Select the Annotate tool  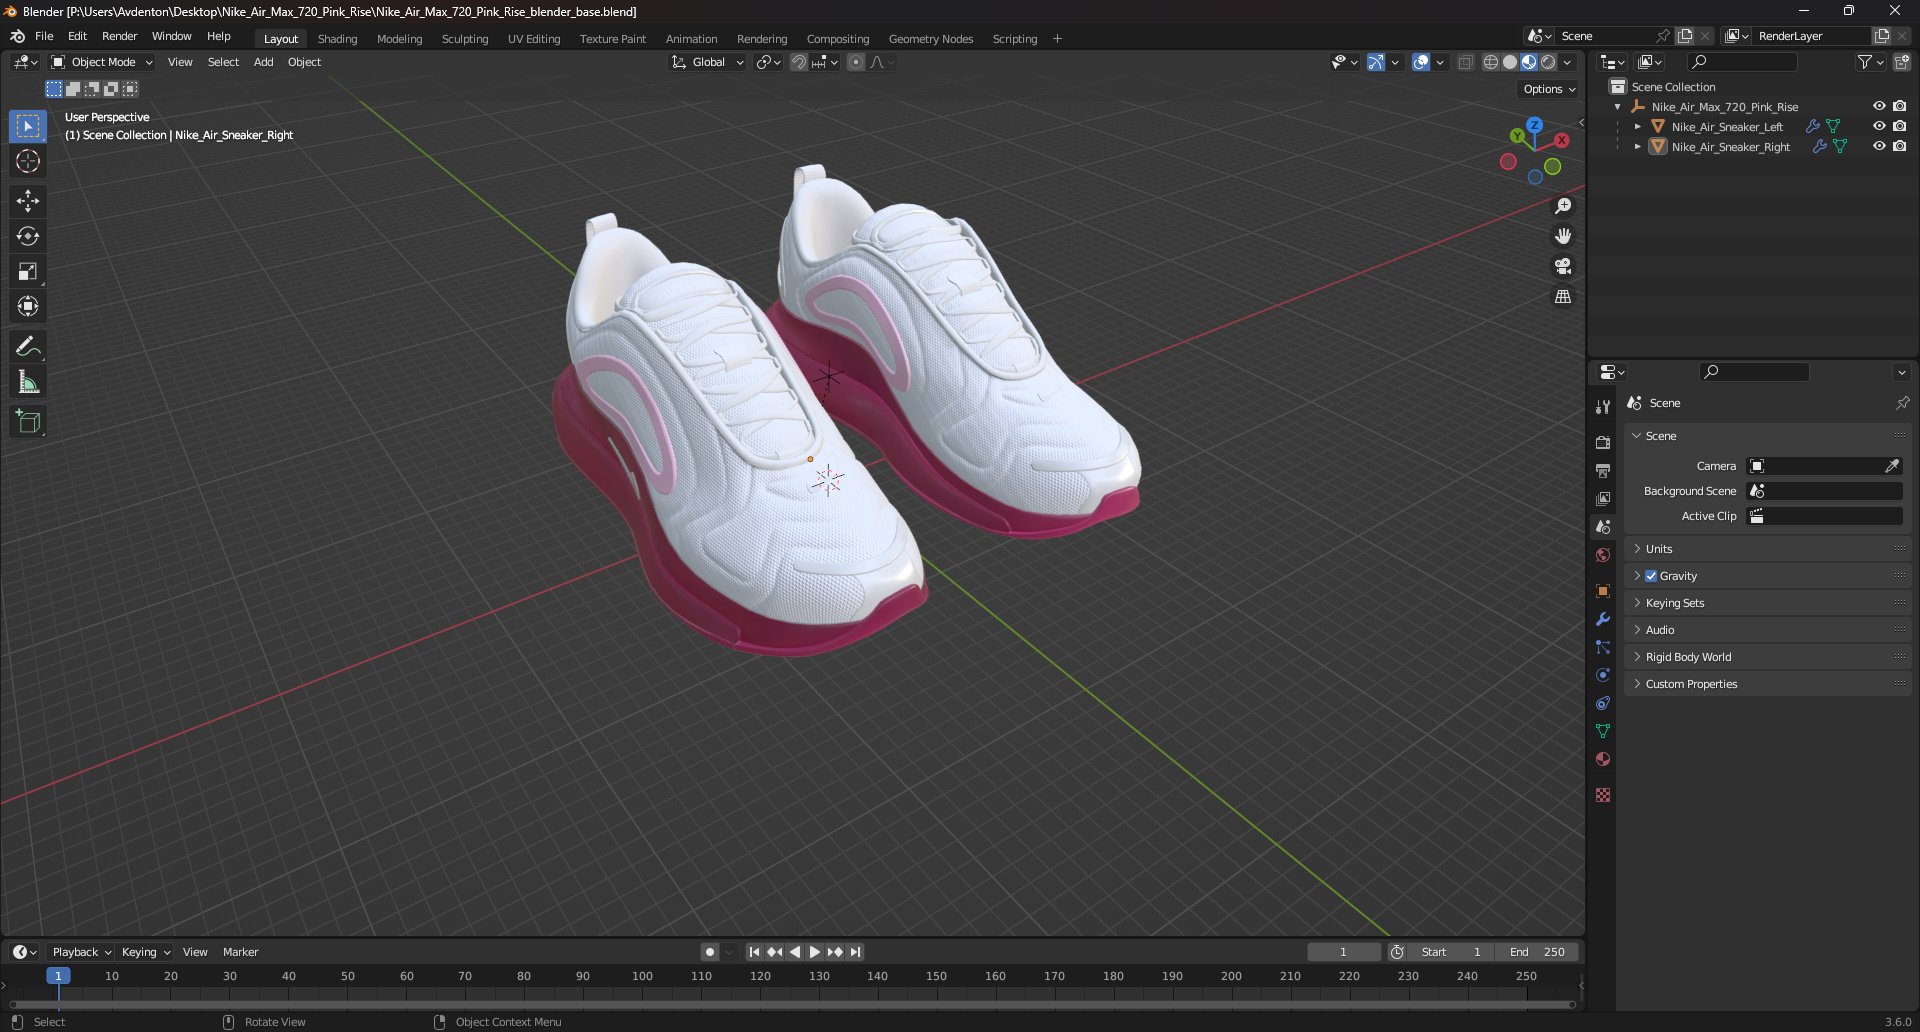(x=28, y=347)
